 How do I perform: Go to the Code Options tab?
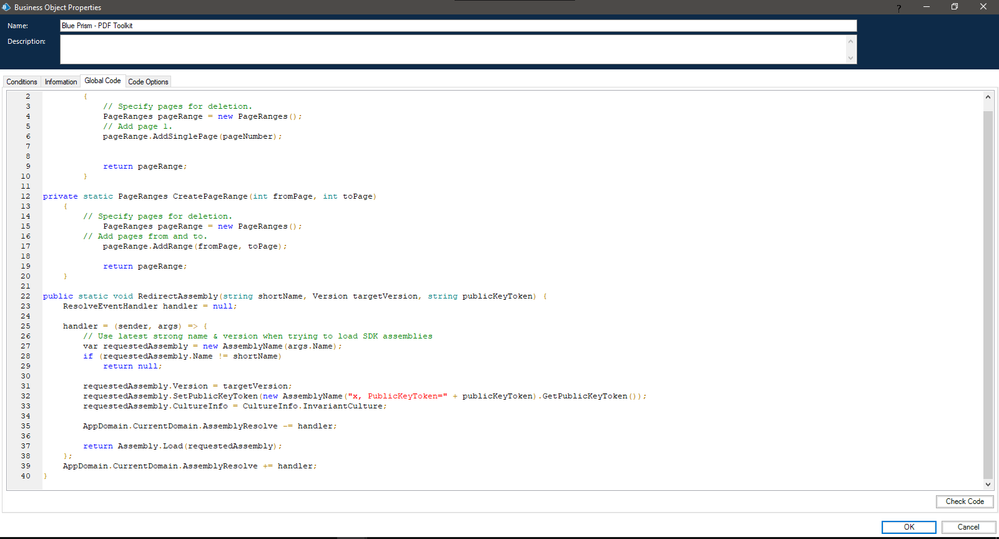(x=148, y=81)
